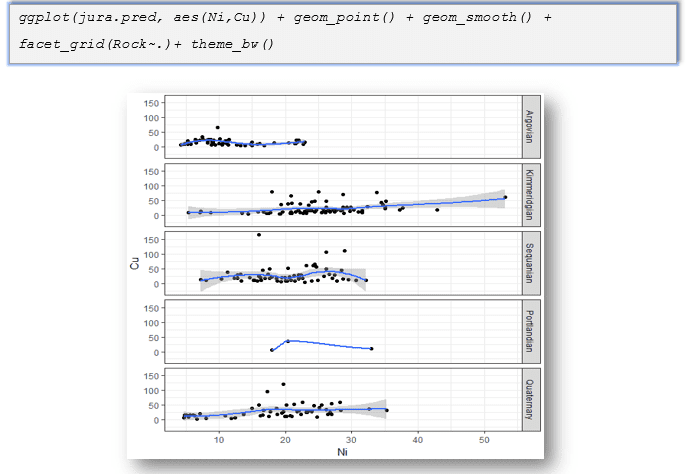Screen dimensions: 686x474
Task: Click the x-axis tick label 30
Action: pos(351,440)
